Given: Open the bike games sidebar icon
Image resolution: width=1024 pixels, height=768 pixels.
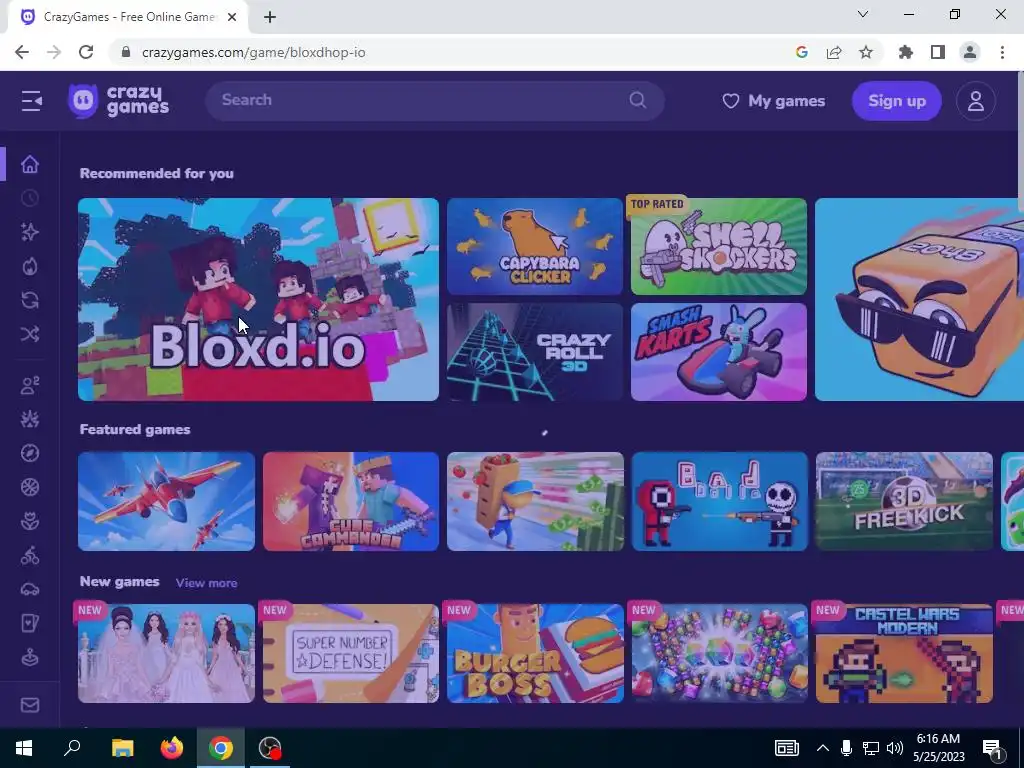Looking at the screenshot, I should 30,556.
